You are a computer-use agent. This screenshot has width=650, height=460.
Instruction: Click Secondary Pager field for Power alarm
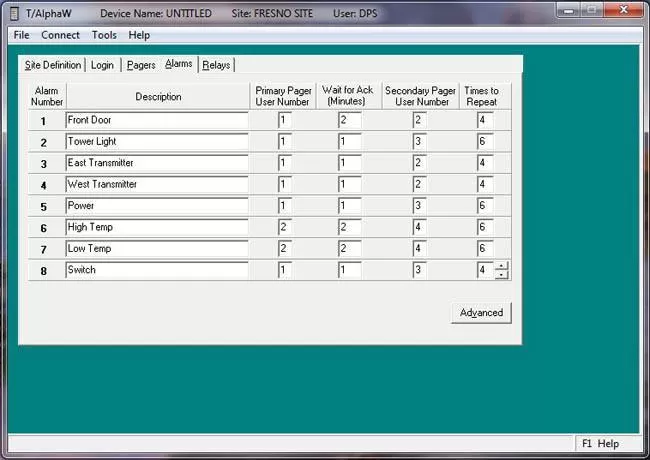(x=420, y=206)
